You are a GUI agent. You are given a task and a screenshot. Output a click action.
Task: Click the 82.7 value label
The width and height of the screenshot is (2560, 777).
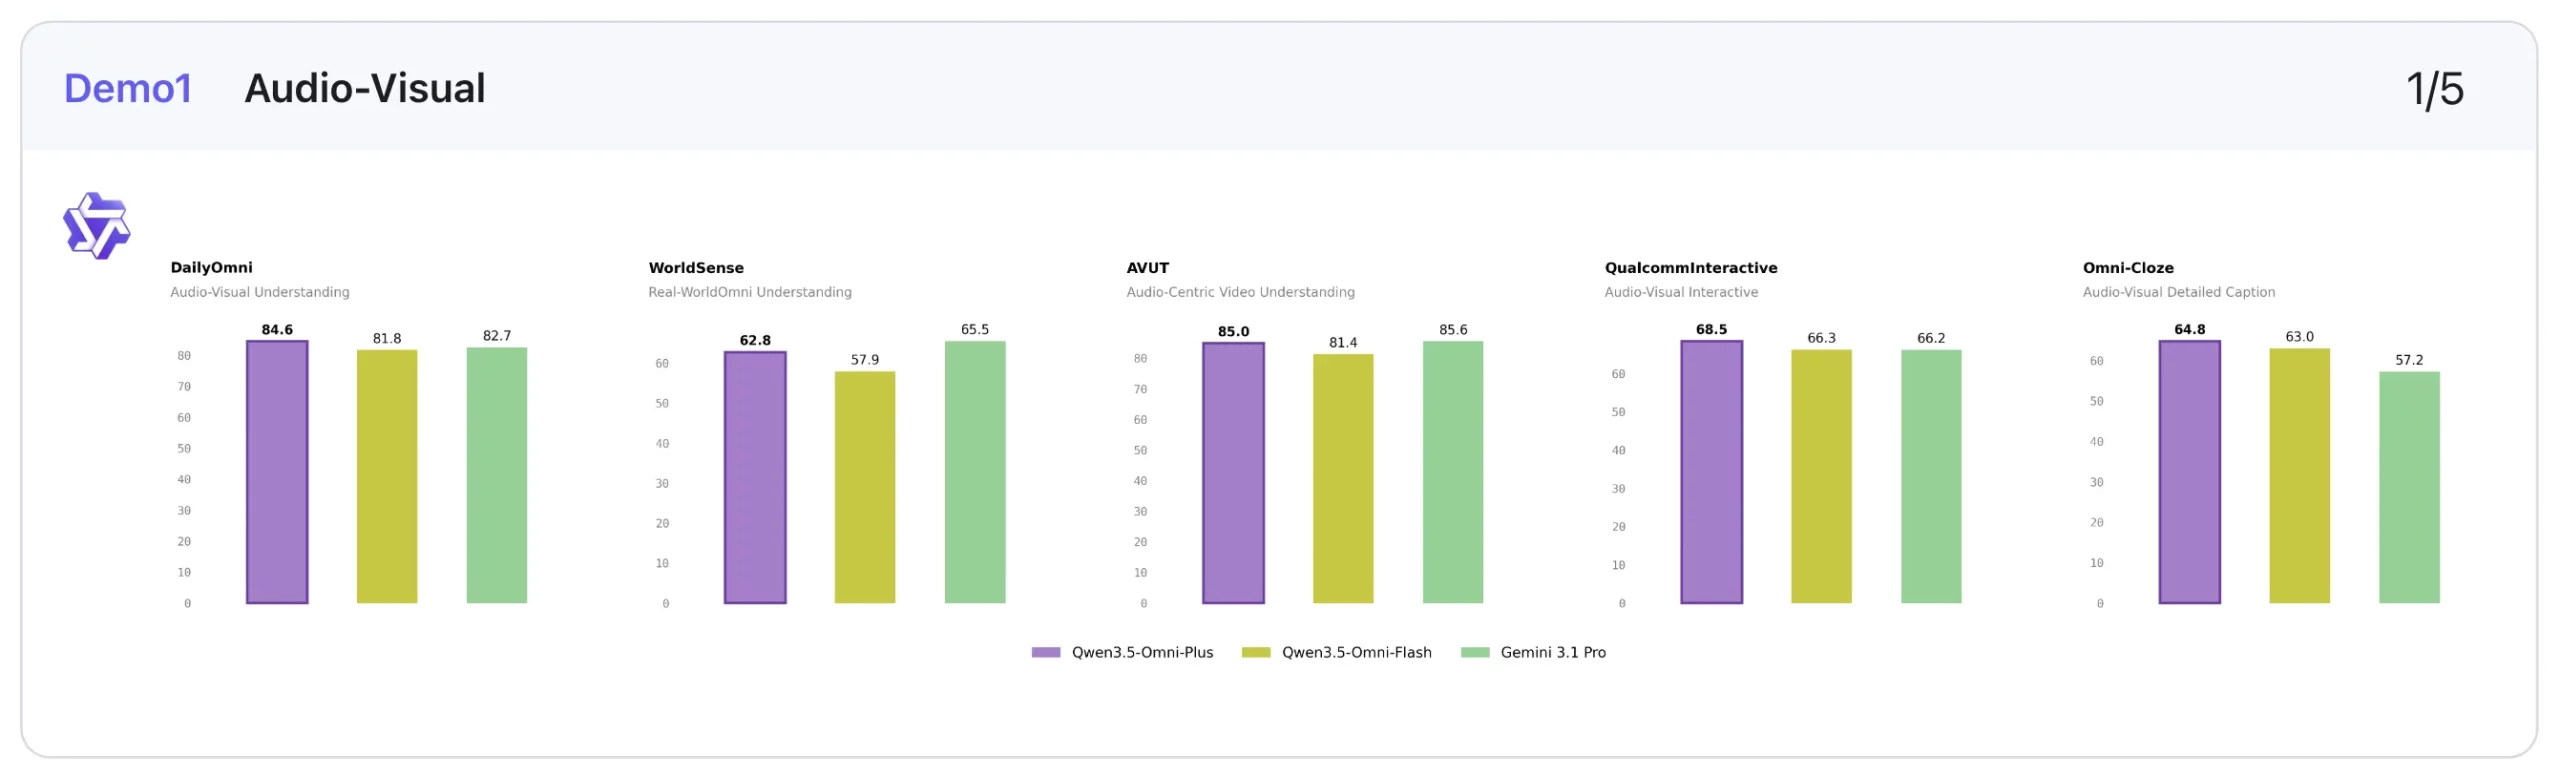tap(497, 335)
